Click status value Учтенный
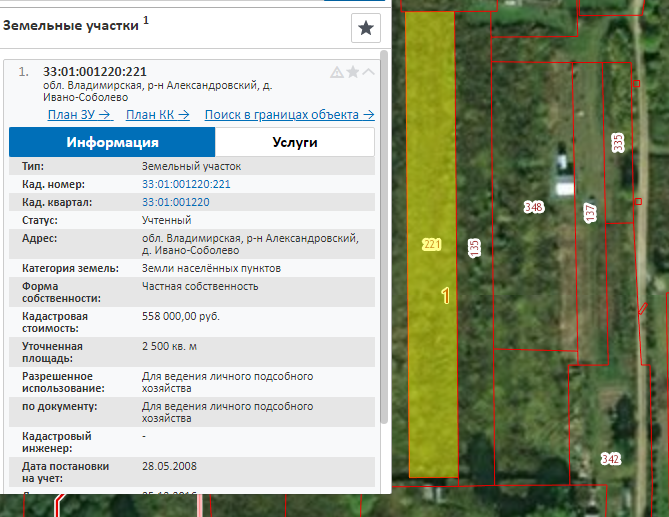 click(166, 220)
